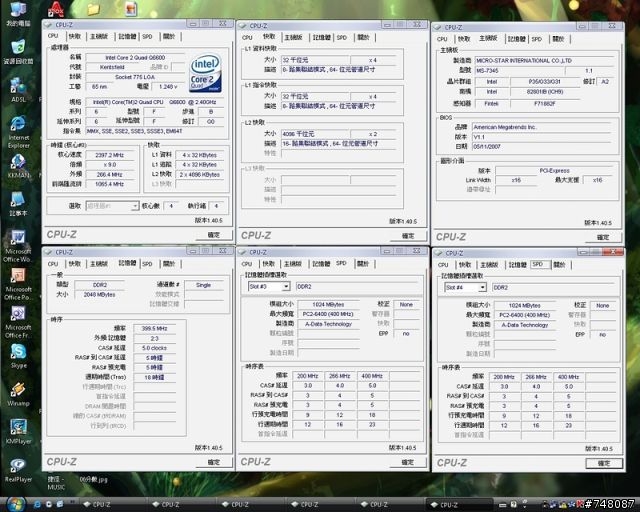Click the L2 size field 4096 千位元
Viewport: 640px width, 512px height.
click(x=315, y=134)
